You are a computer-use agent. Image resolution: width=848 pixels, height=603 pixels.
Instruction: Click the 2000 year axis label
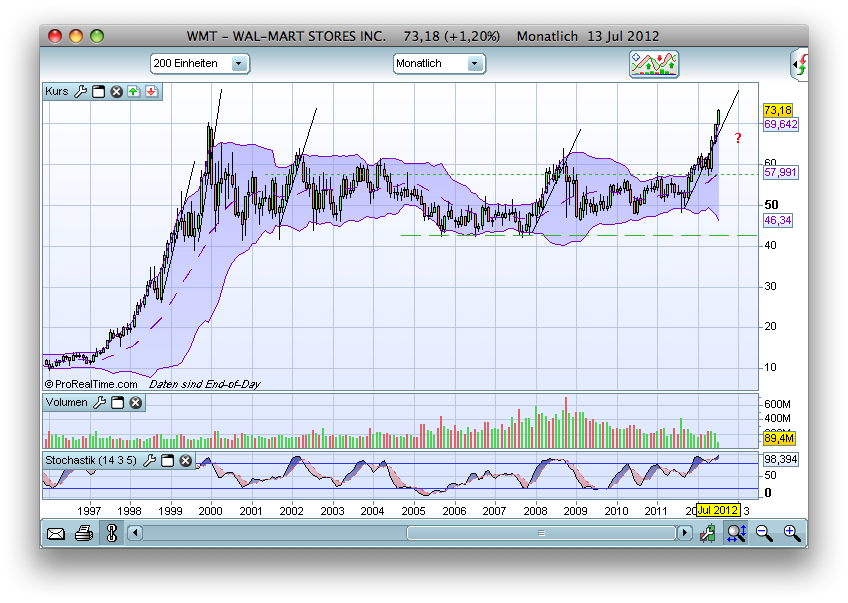(210, 511)
